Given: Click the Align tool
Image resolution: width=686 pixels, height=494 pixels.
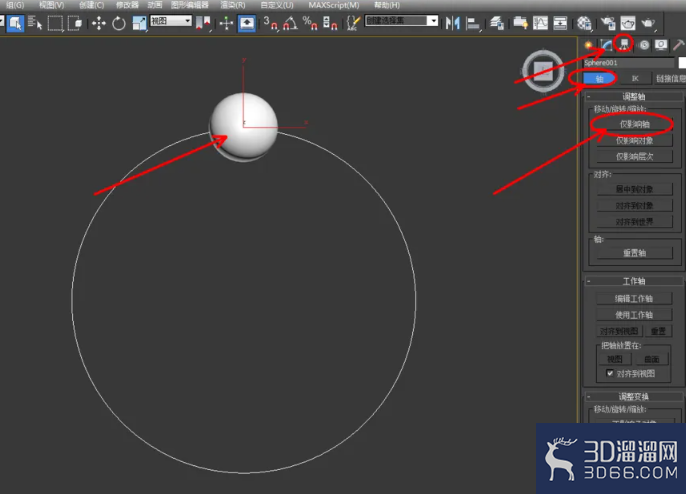Looking at the screenshot, I should pyautogui.click(x=473, y=23).
